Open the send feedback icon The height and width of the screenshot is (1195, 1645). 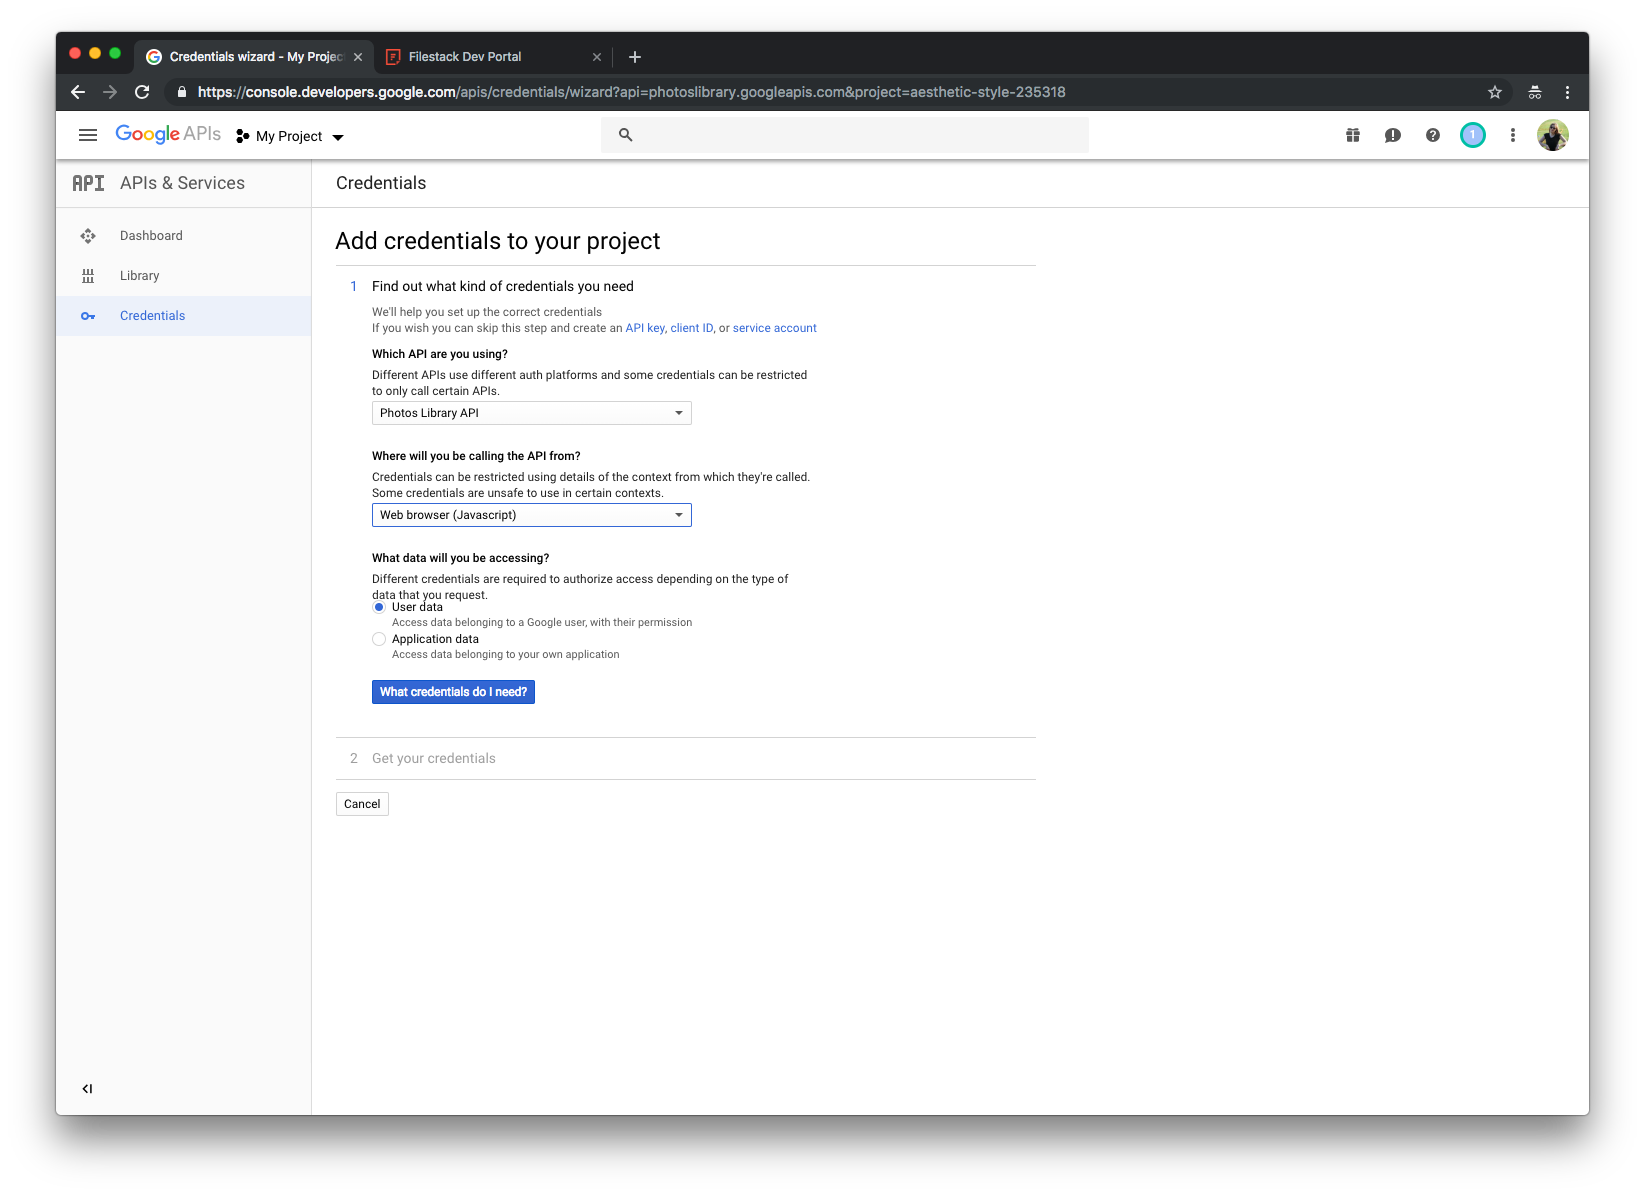point(1393,135)
